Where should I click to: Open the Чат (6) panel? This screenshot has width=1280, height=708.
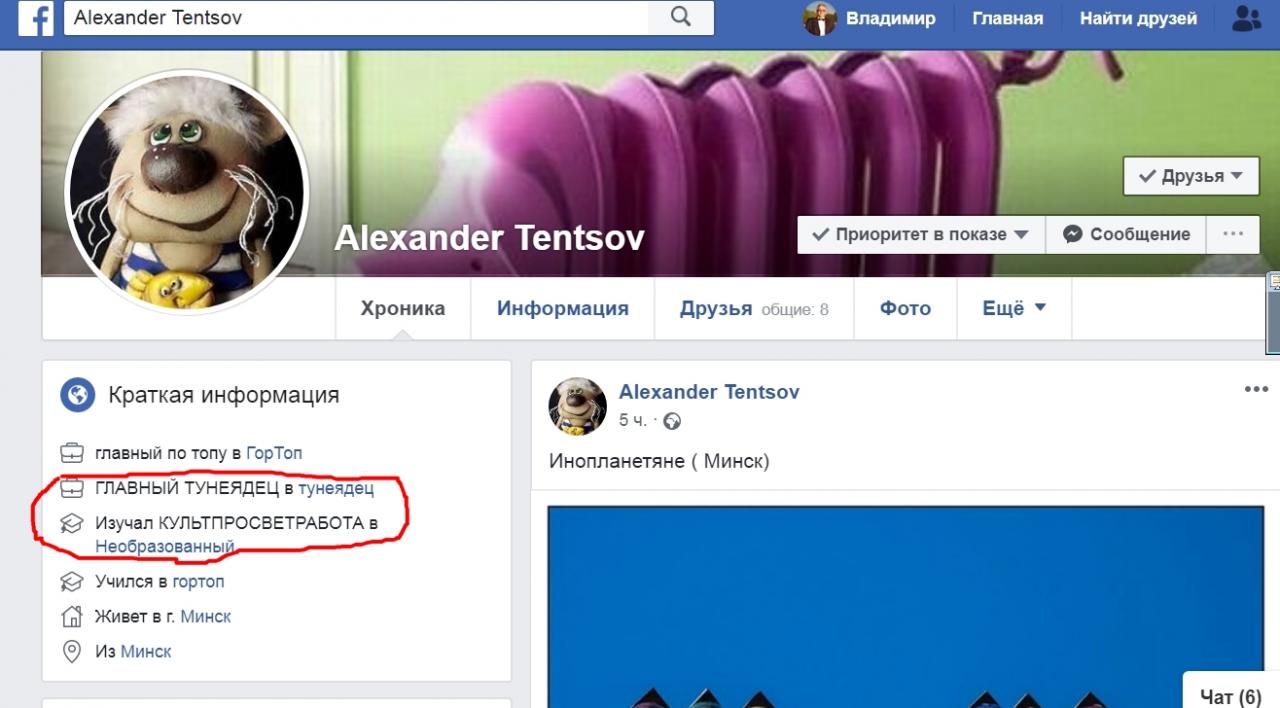click(1231, 696)
